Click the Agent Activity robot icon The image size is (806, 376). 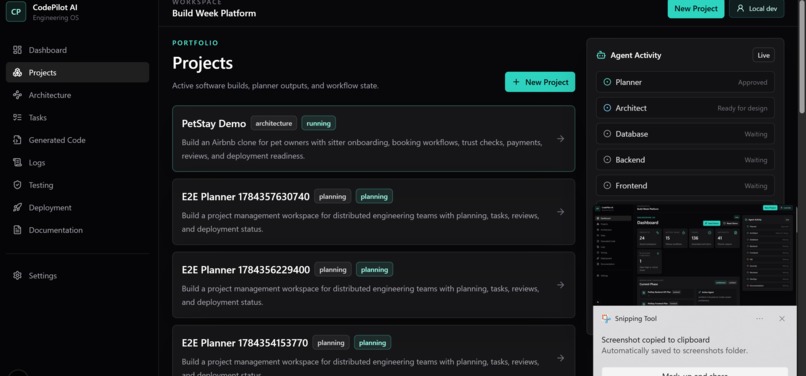[x=601, y=55]
